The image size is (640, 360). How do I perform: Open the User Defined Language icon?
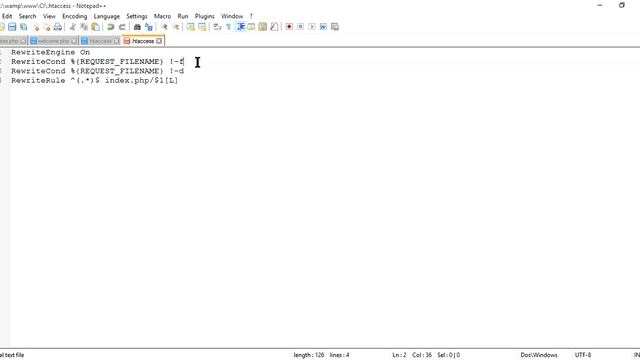251,27
